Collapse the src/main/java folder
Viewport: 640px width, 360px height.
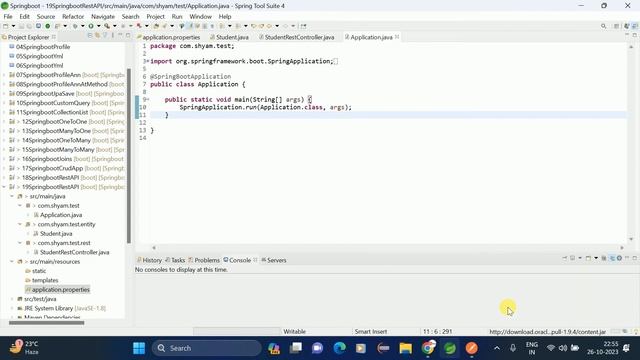point(12,196)
